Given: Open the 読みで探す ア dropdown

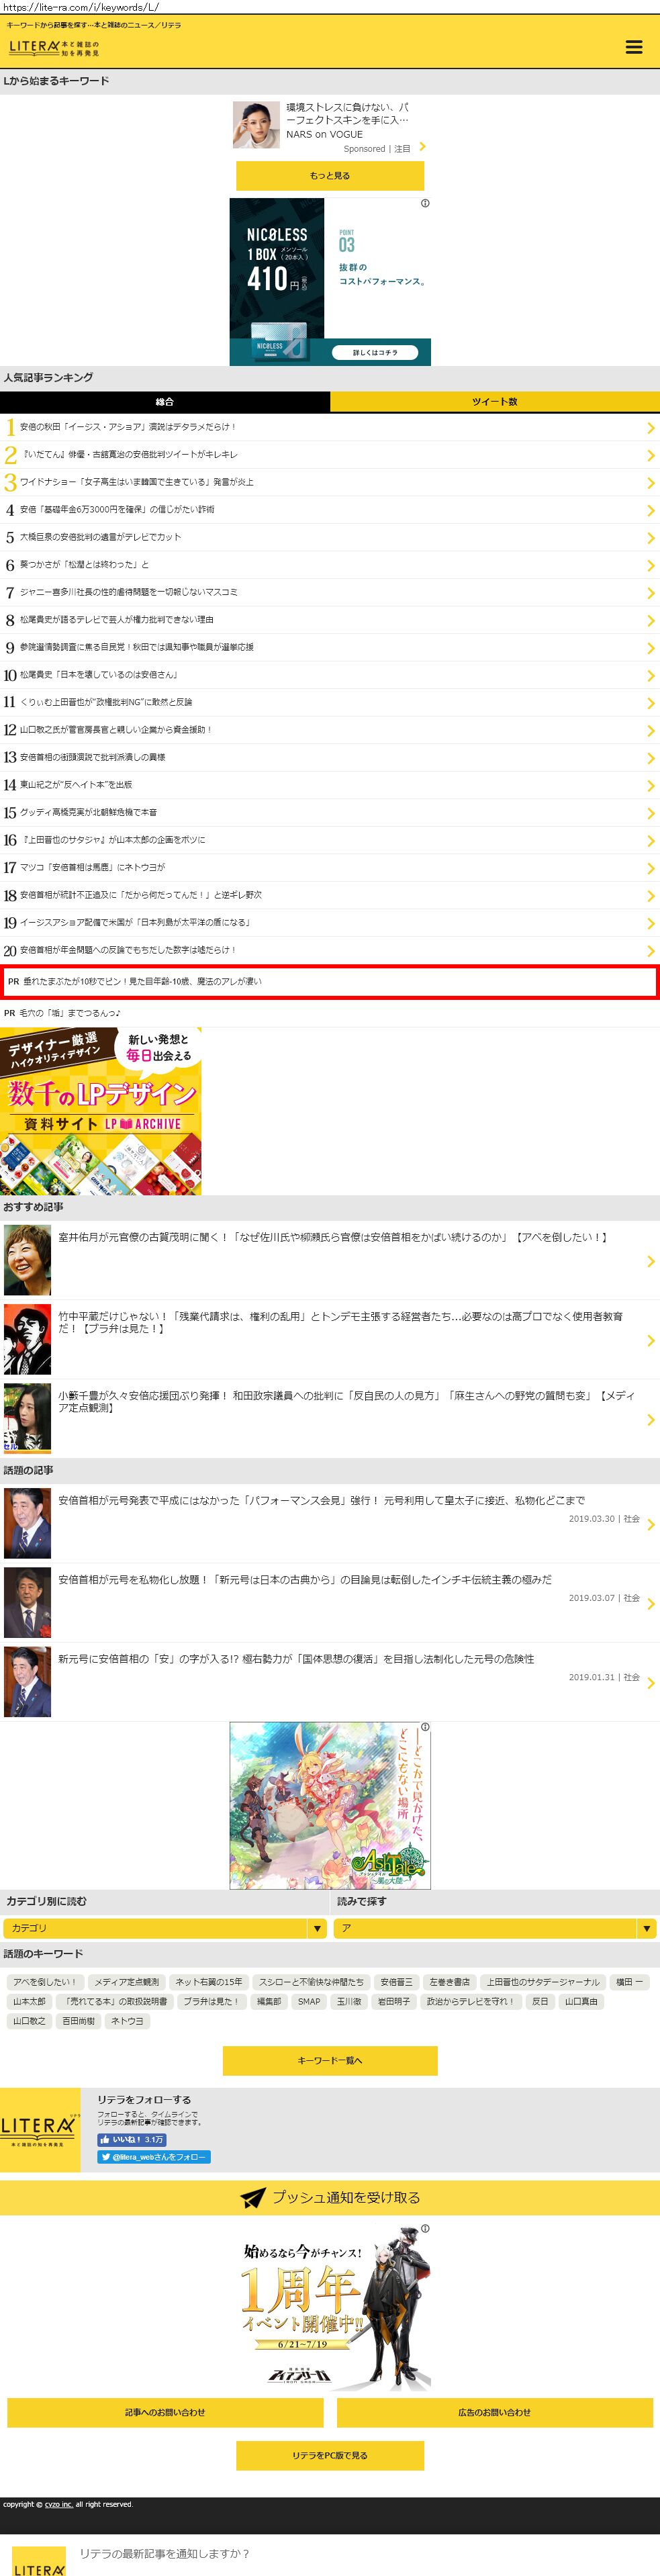Looking at the screenshot, I should 495,1928.
